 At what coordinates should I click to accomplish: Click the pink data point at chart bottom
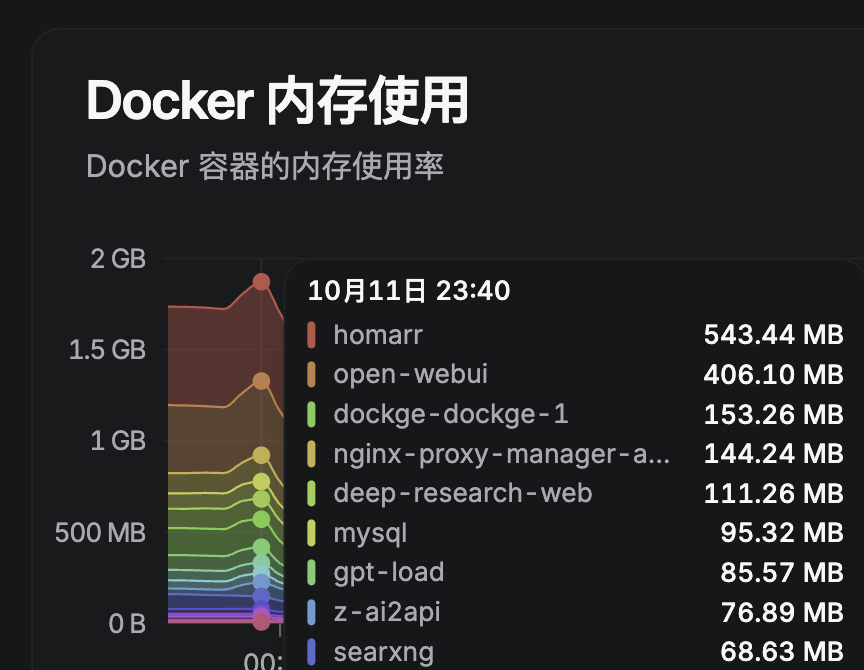click(x=261, y=622)
